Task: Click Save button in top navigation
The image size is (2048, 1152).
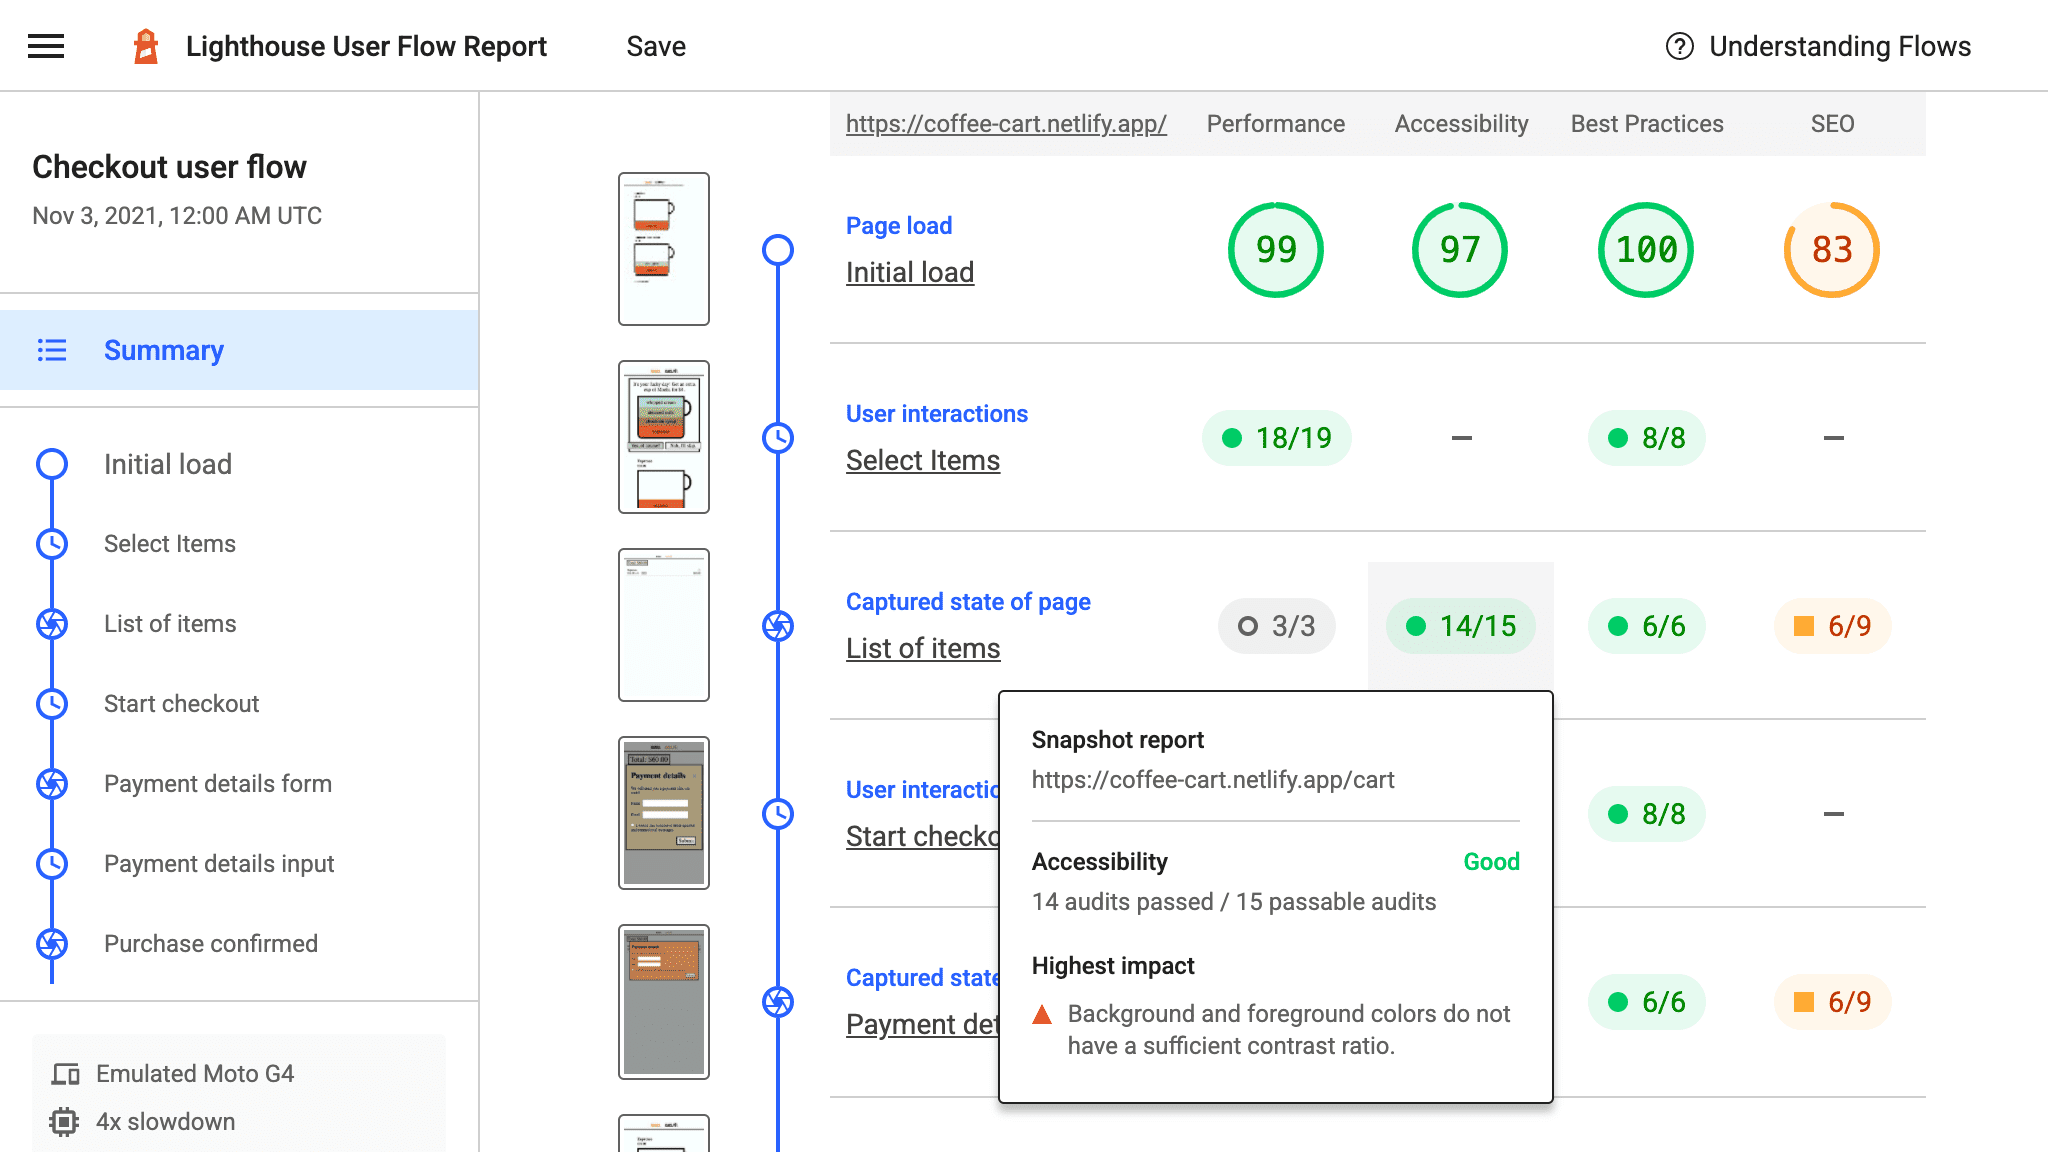Action: pyautogui.click(x=655, y=46)
